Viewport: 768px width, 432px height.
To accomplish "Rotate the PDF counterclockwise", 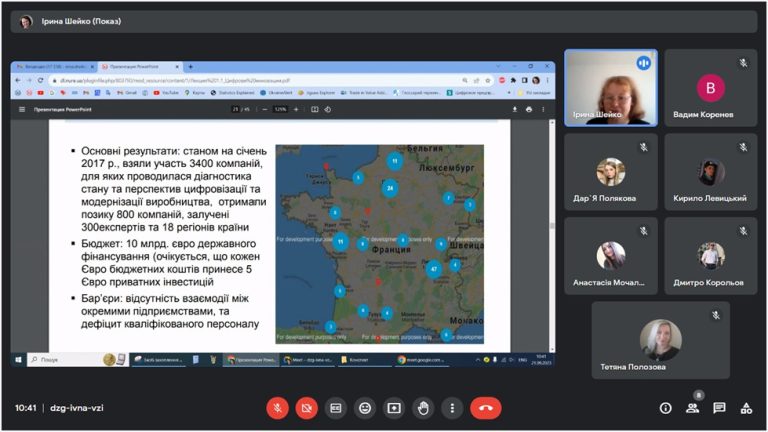I will [x=328, y=109].
